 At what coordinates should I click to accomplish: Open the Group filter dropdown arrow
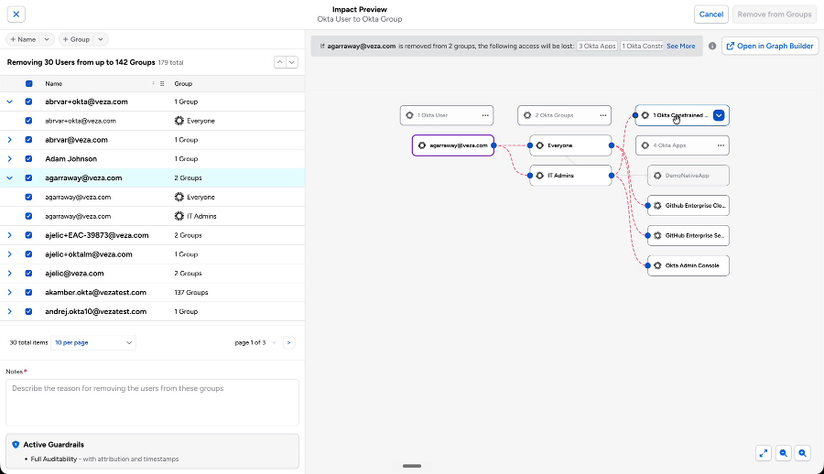(100, 39)
